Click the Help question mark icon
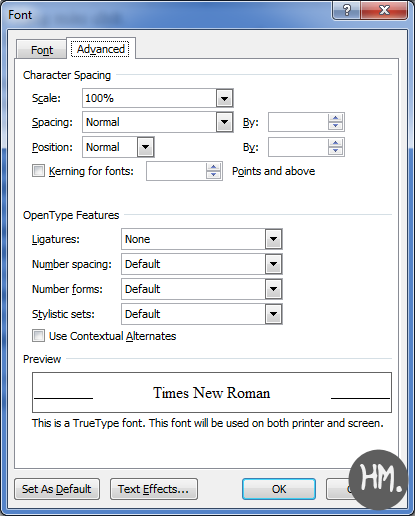This screenshot has width=415, height=516. pyautogui.click(x=347, y=10)
